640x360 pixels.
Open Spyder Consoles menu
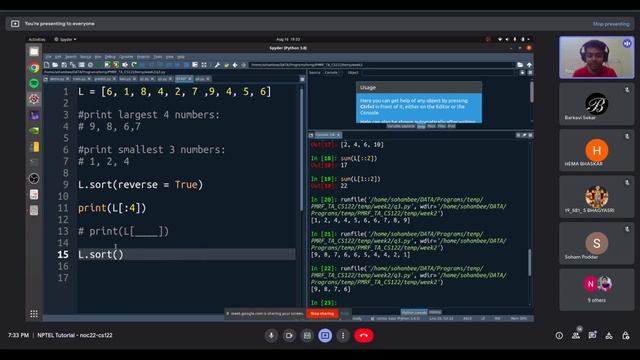[126, 57]
